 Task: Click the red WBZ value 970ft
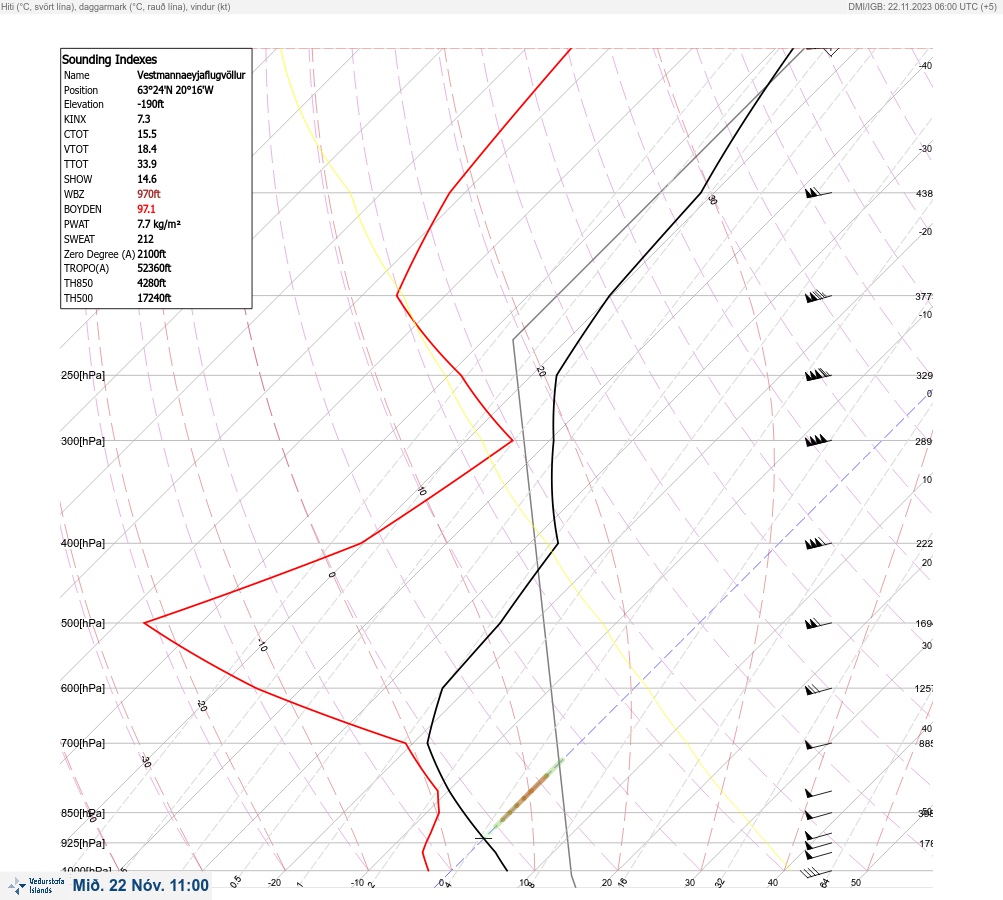click(148, 194)
